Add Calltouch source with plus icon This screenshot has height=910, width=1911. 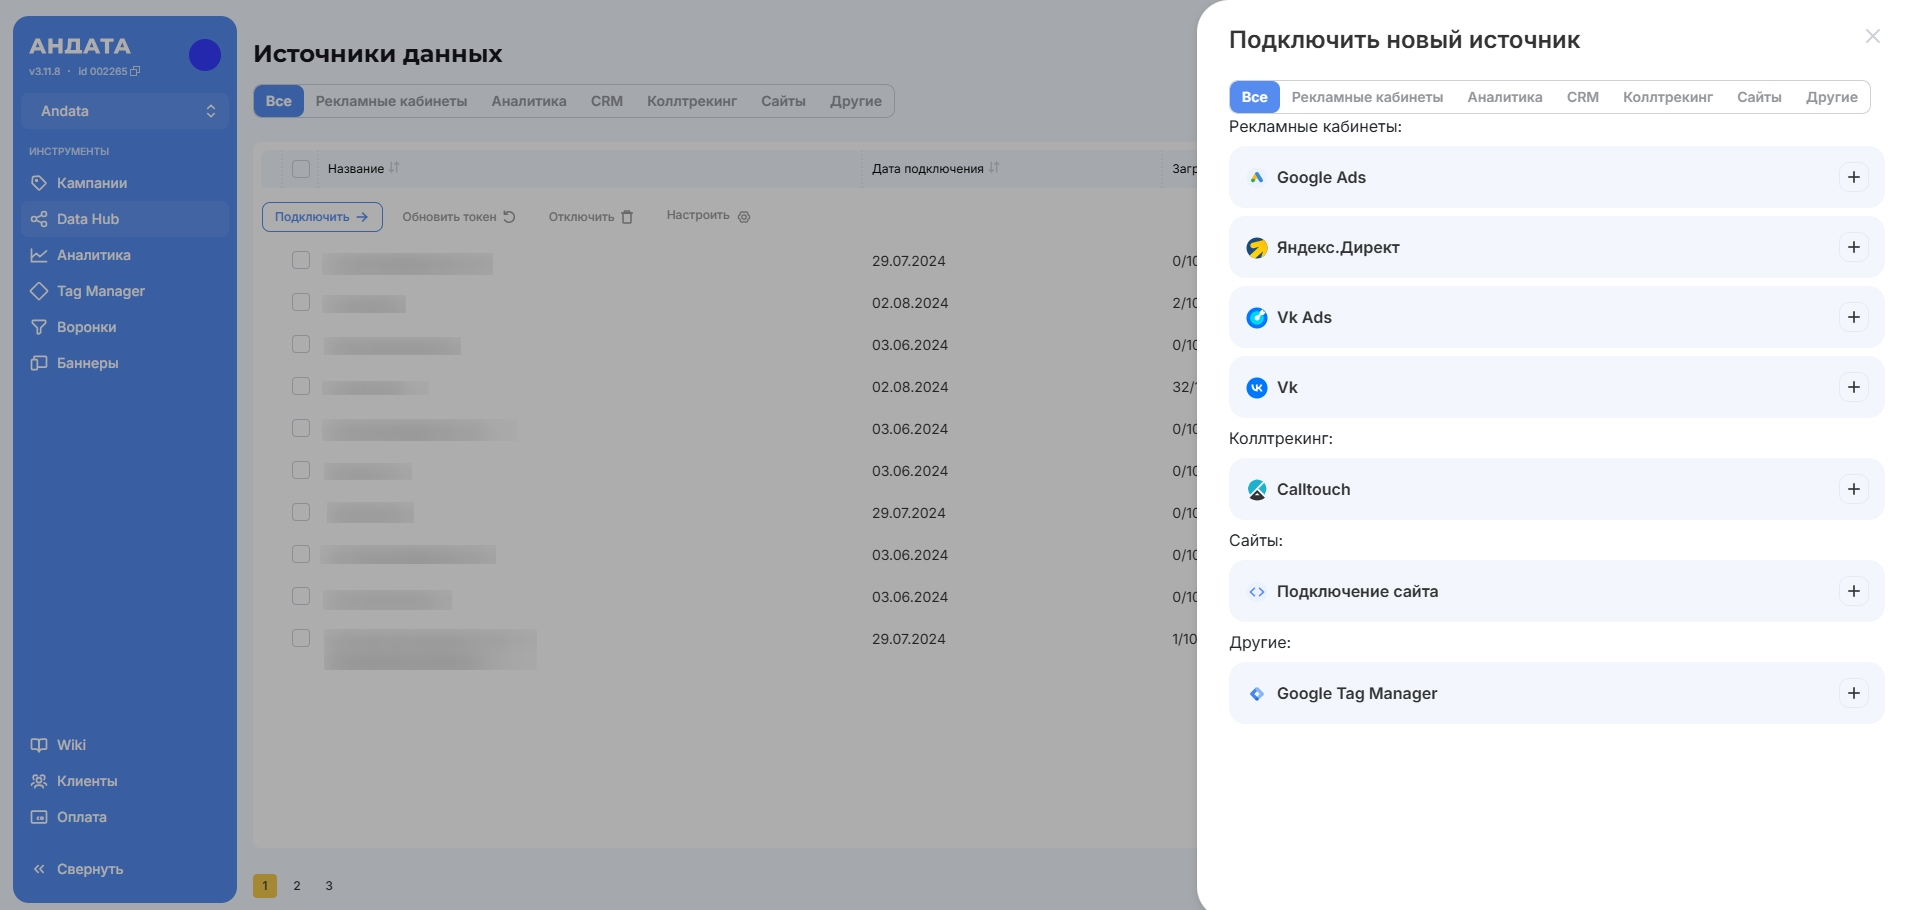pos(1854,489)
